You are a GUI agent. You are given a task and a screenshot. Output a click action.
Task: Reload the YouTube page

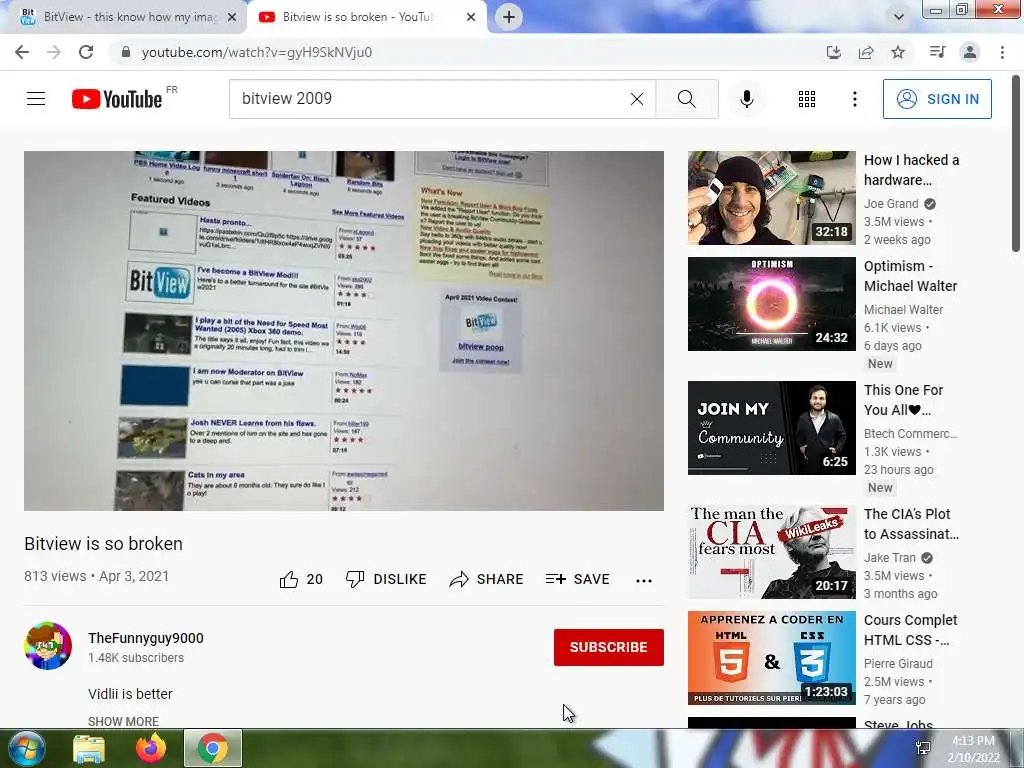point(86,52)
